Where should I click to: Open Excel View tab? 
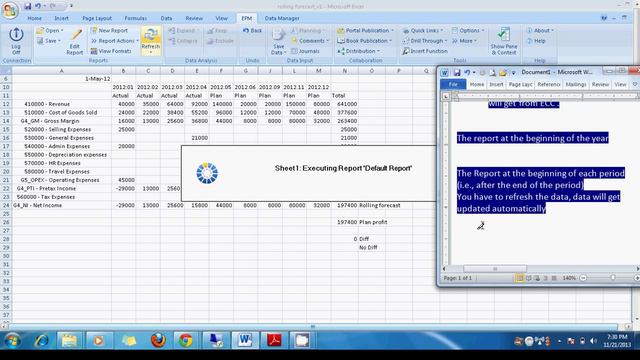[x=221, y=18]
